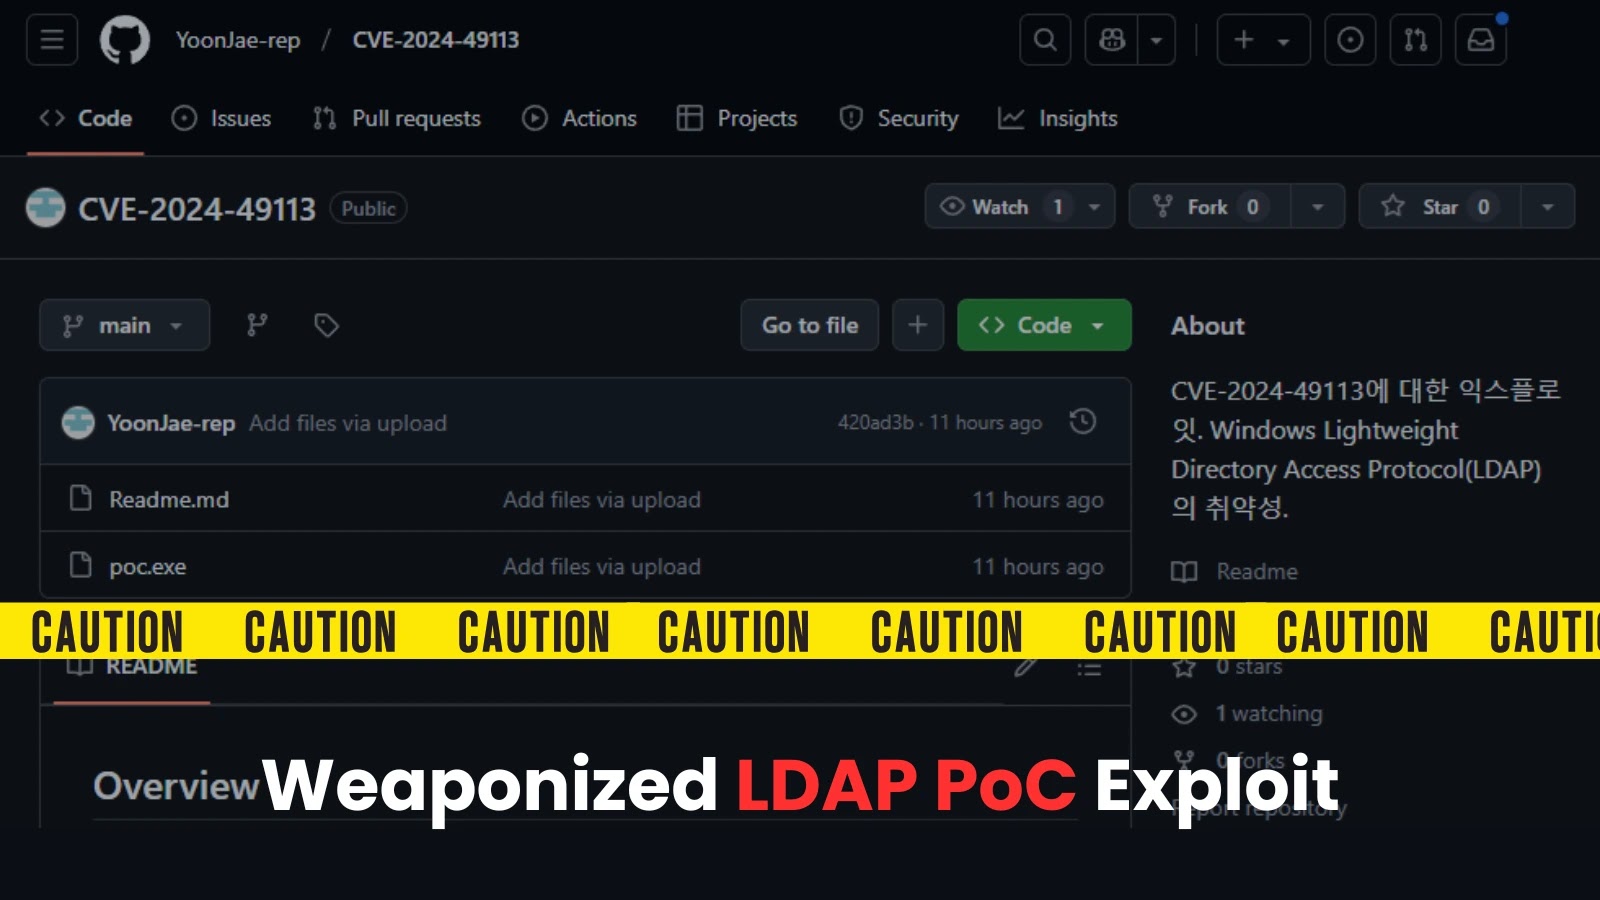Image resolution: width=1600 pixels, height=900 pixels.
Task: Open the search with the magnifier icon
Action: pos(1044,40)
